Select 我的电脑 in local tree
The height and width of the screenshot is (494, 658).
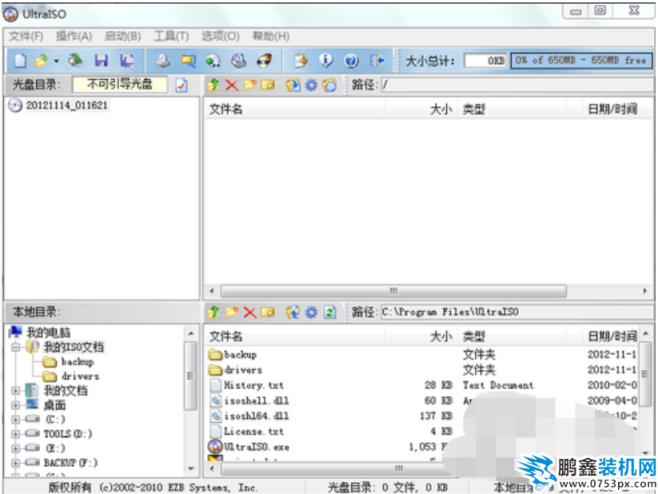tap(48, 332)
